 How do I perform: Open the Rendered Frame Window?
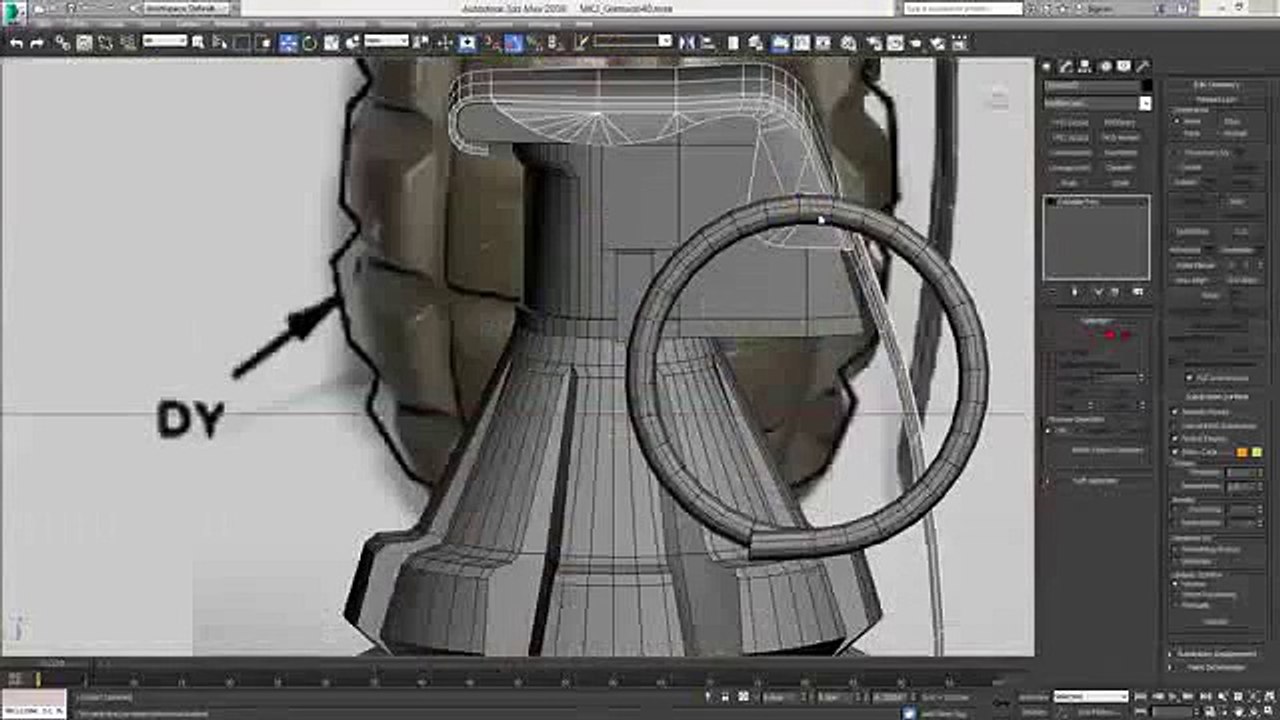[895, 43]
